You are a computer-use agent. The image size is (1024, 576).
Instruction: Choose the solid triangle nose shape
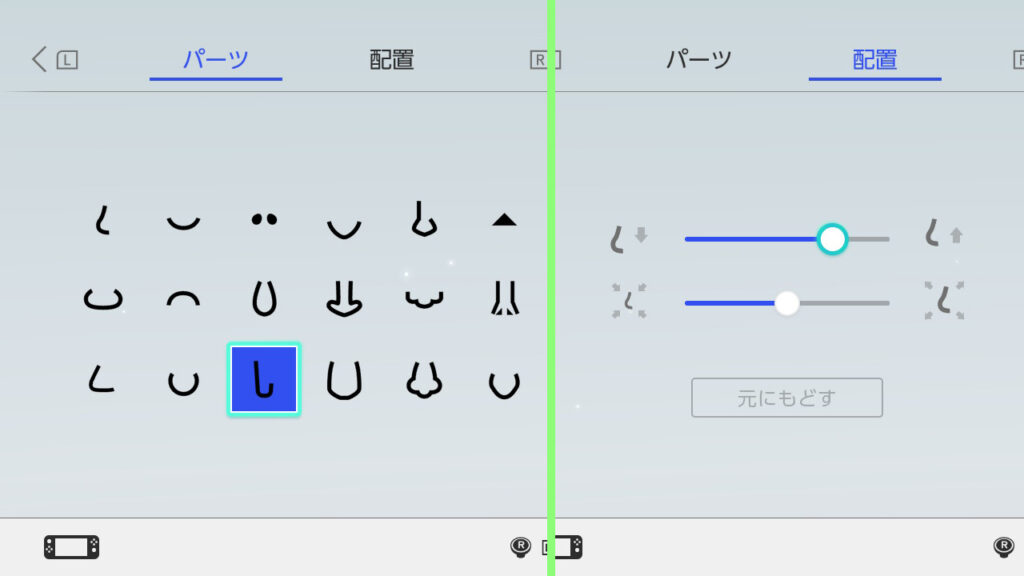point(504,220)
